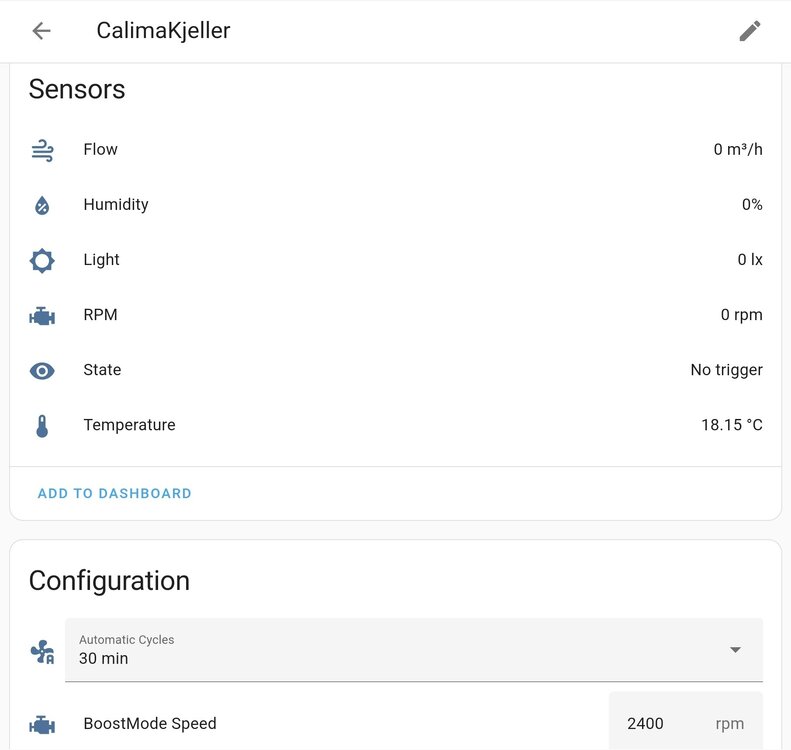
Task: Click the Flow wind icon
Action: [42, 150]
